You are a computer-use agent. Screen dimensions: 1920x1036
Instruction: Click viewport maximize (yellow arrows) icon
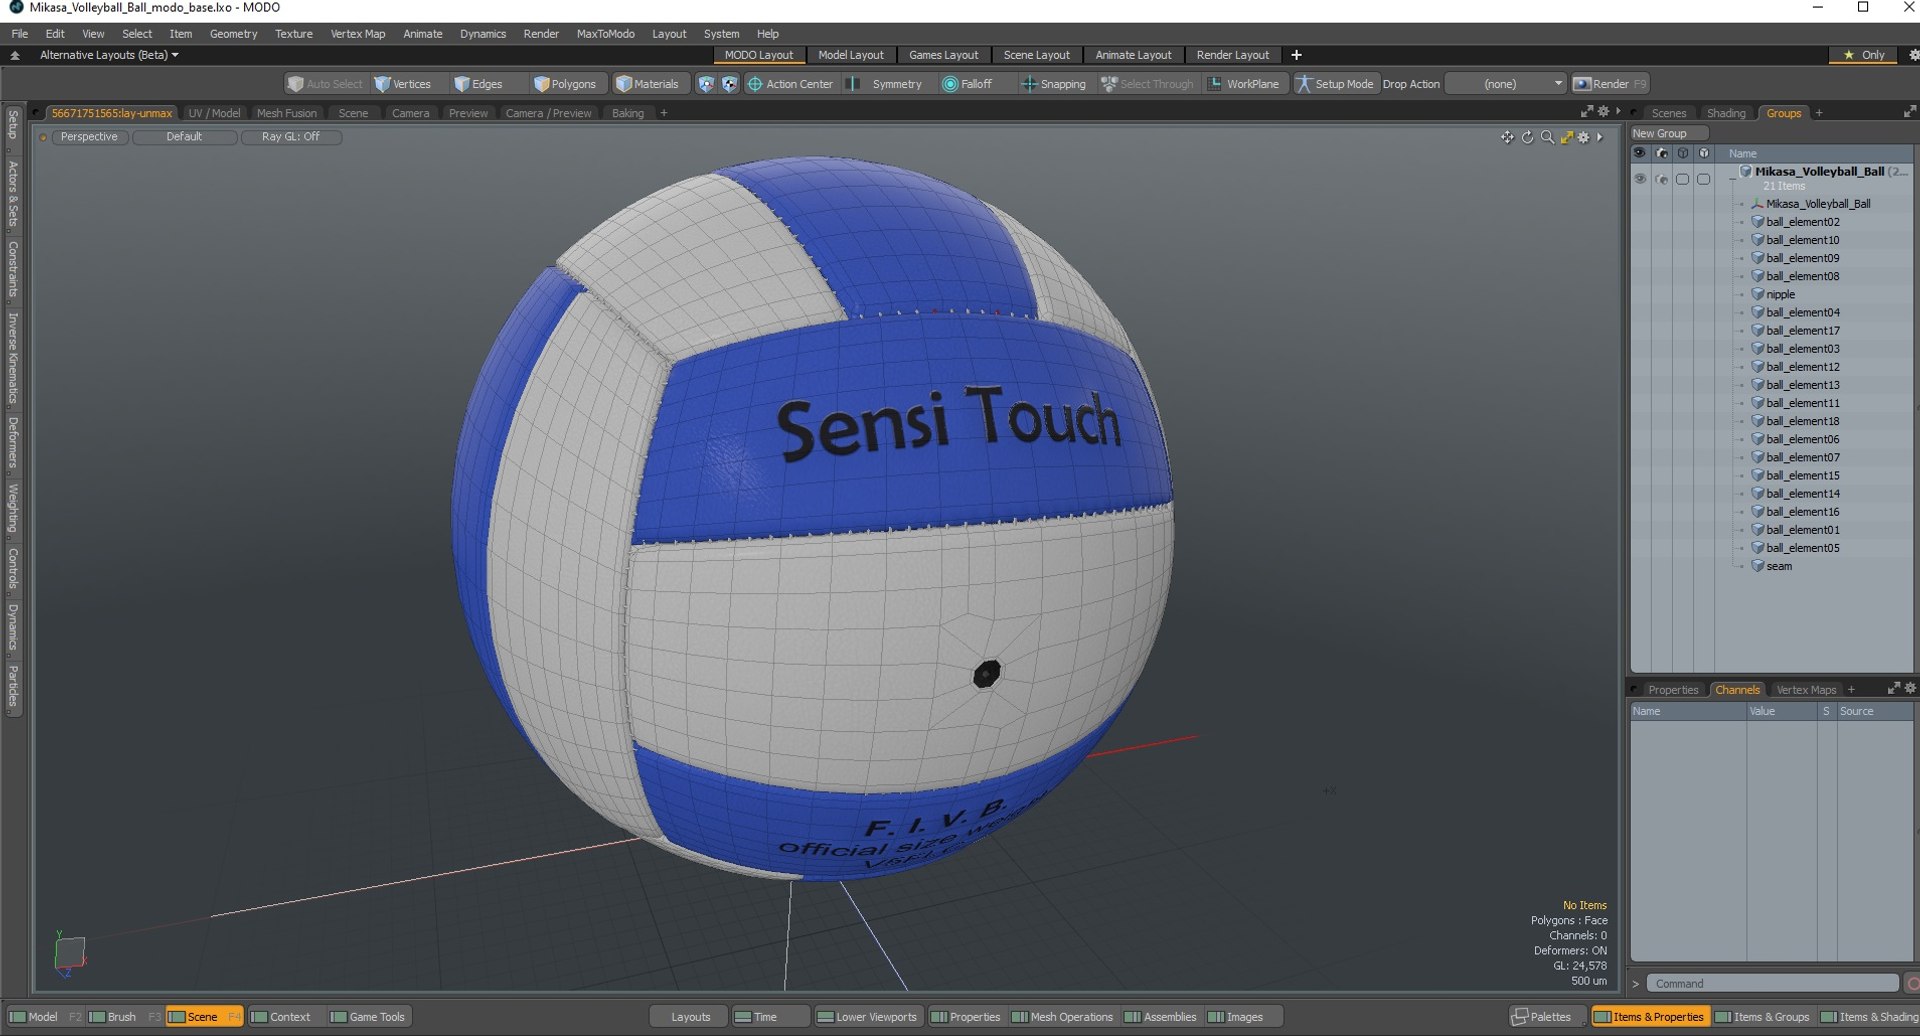pos(1567,137)
